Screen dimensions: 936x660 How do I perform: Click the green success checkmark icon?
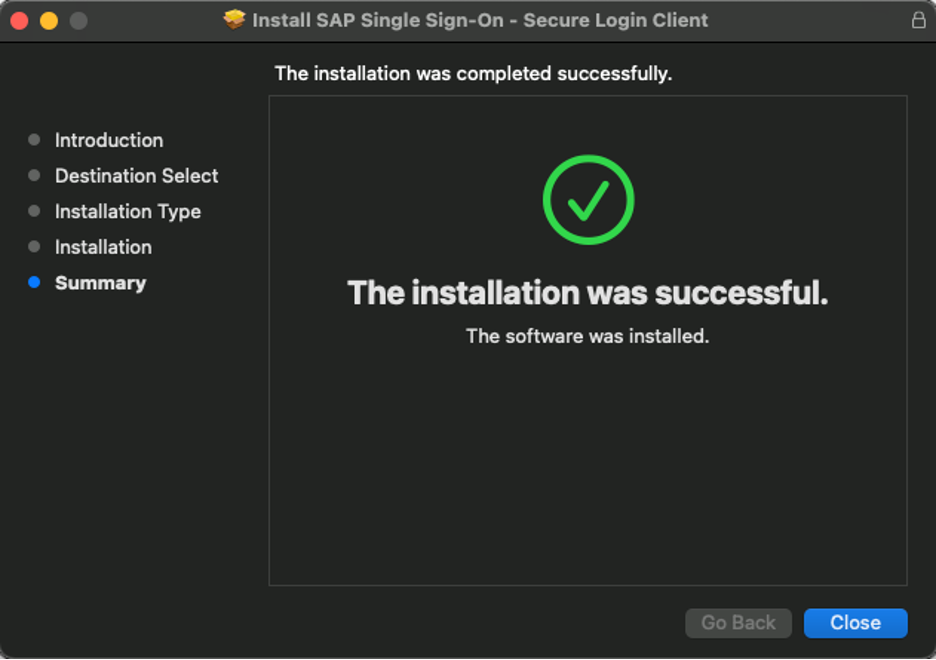(588, 200)
